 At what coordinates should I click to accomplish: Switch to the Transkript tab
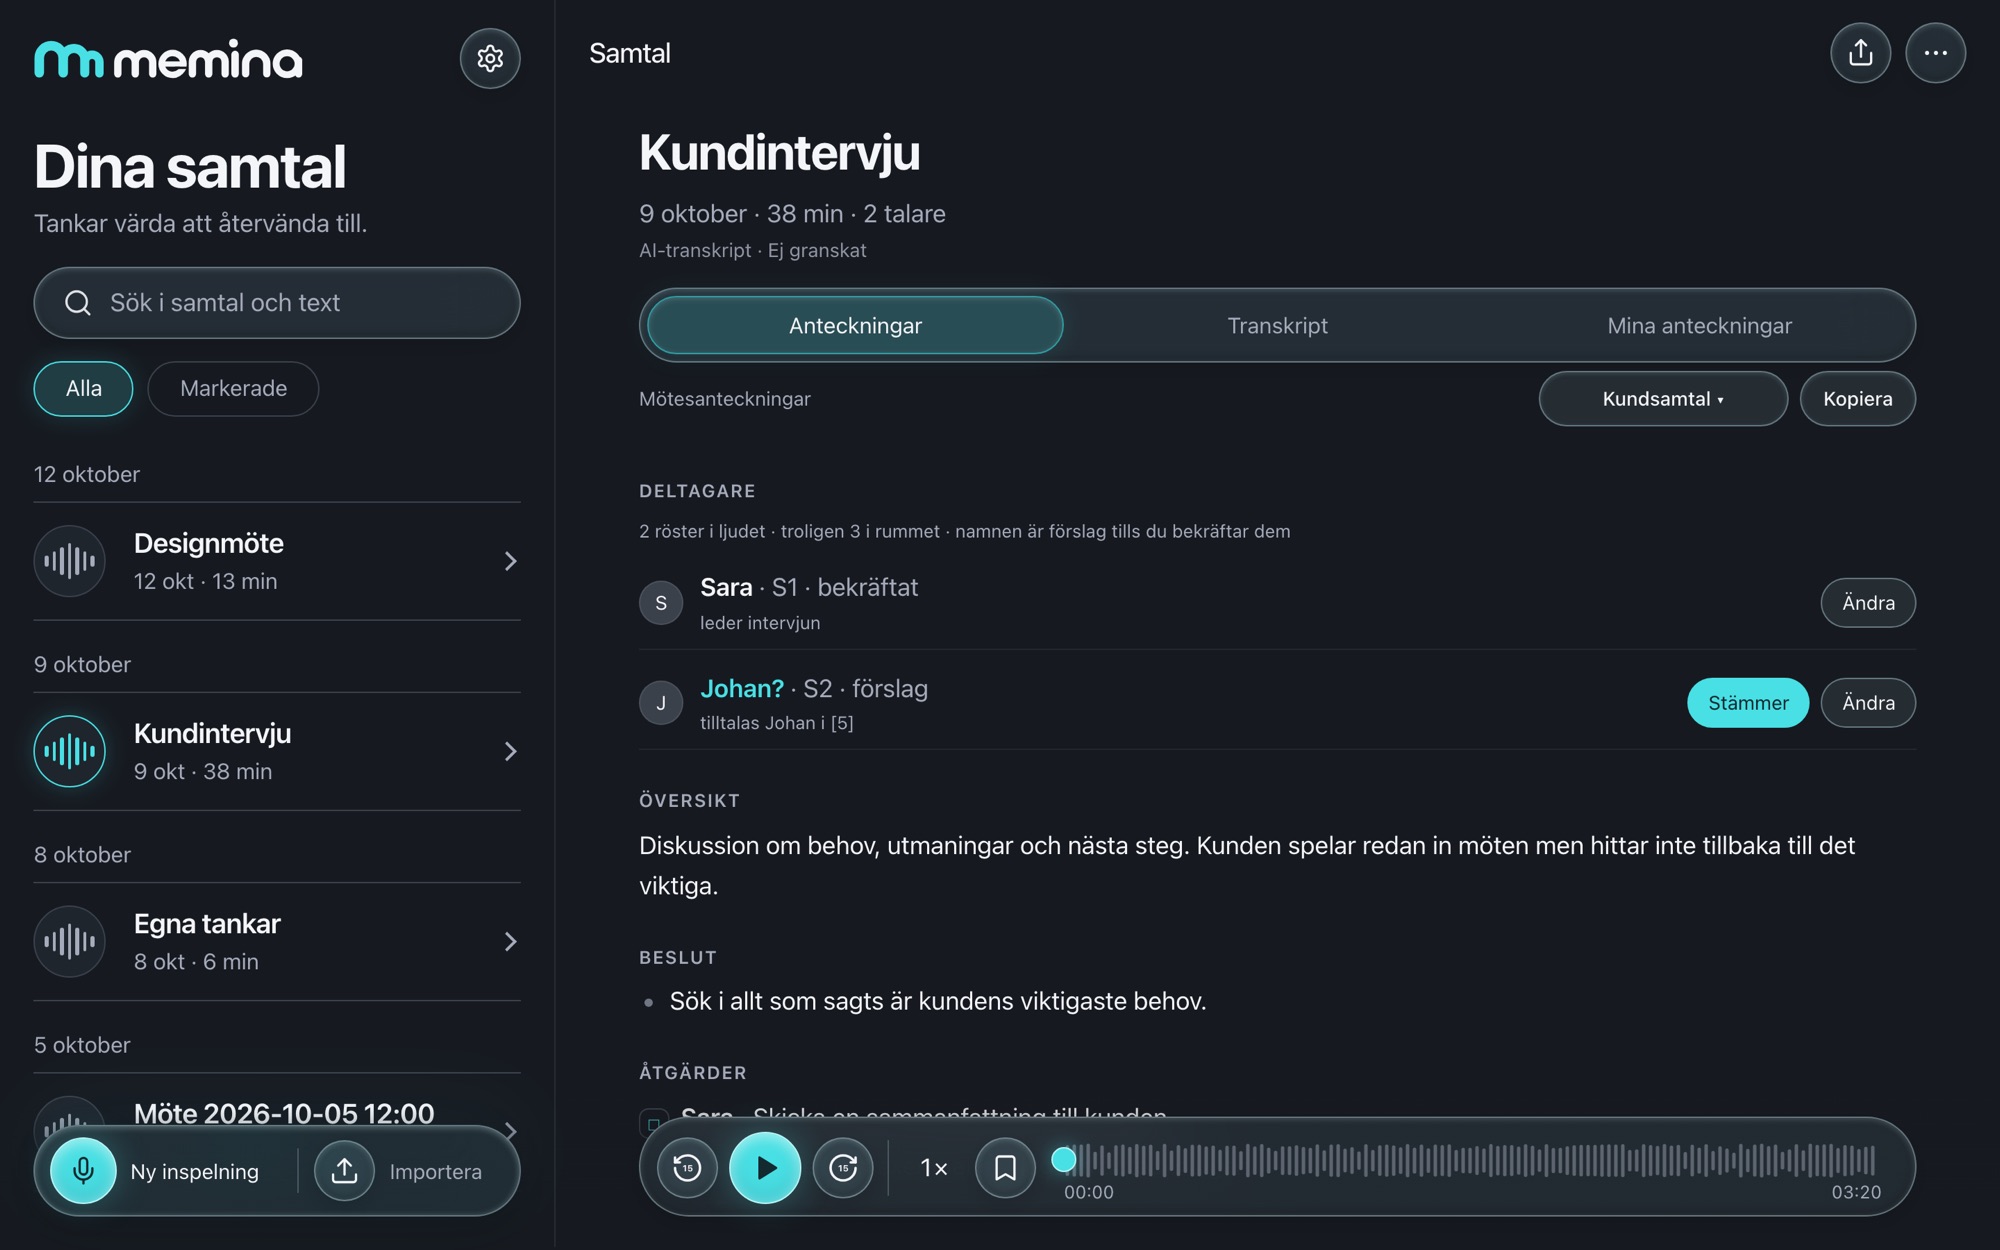(x=1277, y=325)
